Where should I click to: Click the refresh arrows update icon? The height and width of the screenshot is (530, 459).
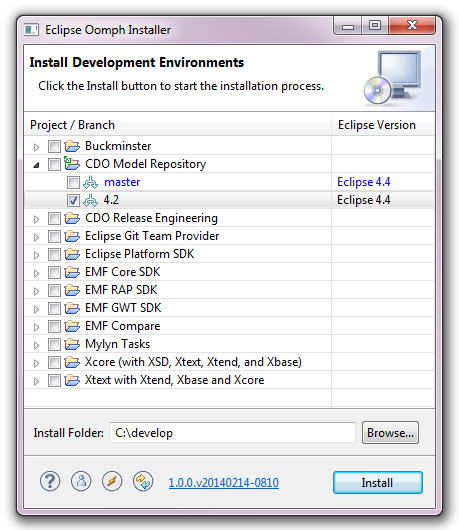coord(143,481)
